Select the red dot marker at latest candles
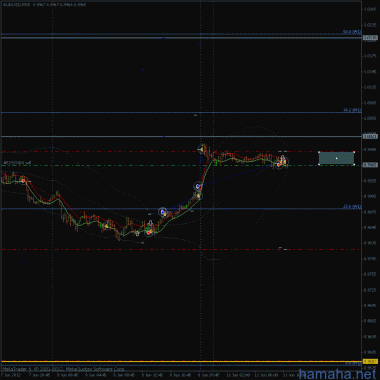This screenshot has height=380, width=380. (x=279, y=165)
